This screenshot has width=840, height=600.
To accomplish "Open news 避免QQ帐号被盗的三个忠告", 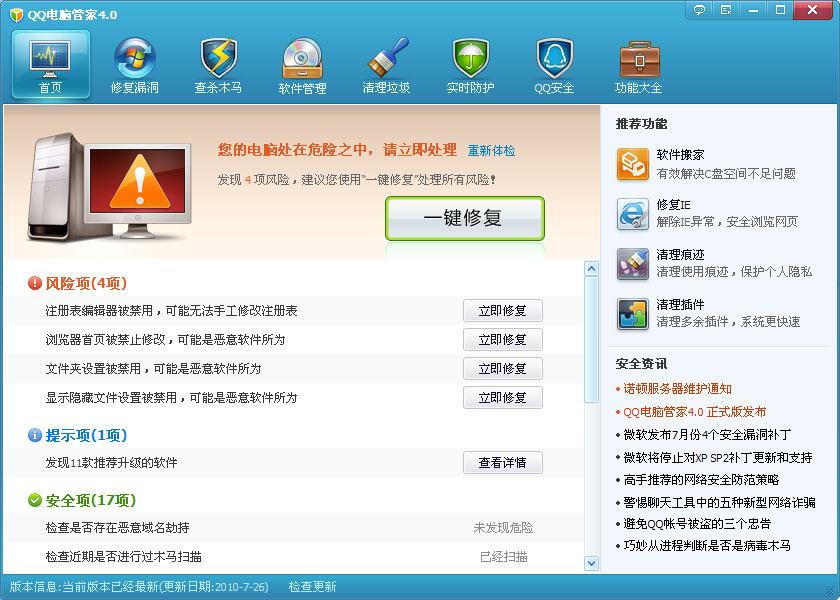I will pyautogui.click(x=697, y=523).
